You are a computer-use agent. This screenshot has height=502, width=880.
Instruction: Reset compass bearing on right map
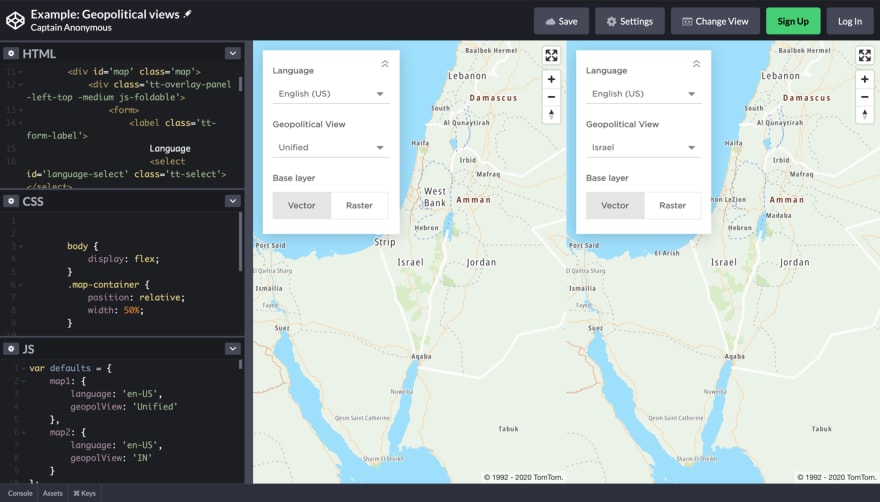(x=864, y=115)
